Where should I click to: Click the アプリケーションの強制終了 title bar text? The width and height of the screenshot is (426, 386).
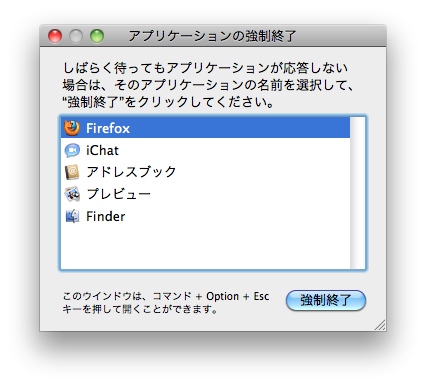(212, 36)
